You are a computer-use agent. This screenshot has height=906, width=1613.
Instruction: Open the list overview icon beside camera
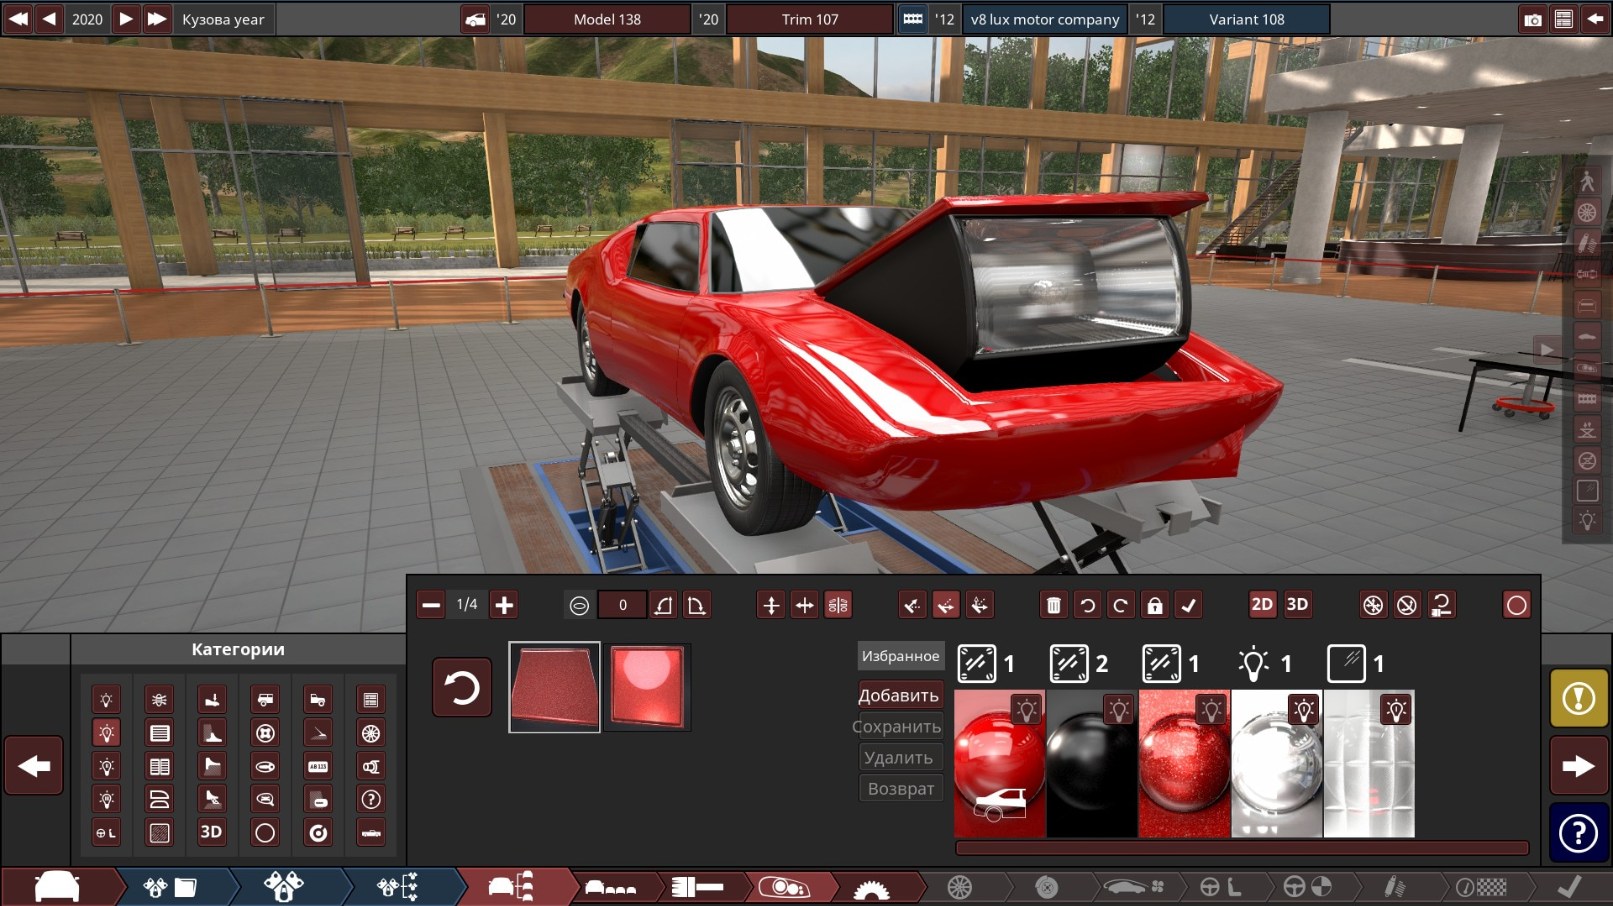pyautogui.click(x=1564, y=19)
